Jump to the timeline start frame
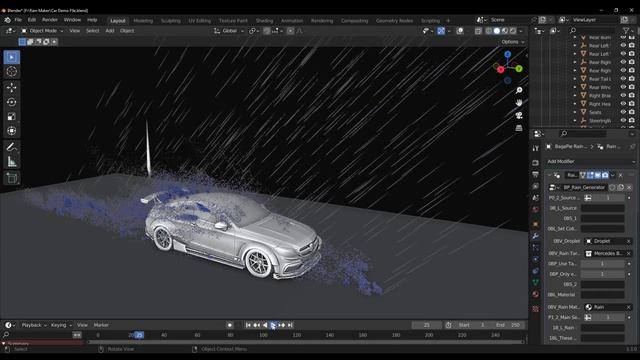This screenshot has height=360, width=640. pyautogui.click(x=248, y=325)
